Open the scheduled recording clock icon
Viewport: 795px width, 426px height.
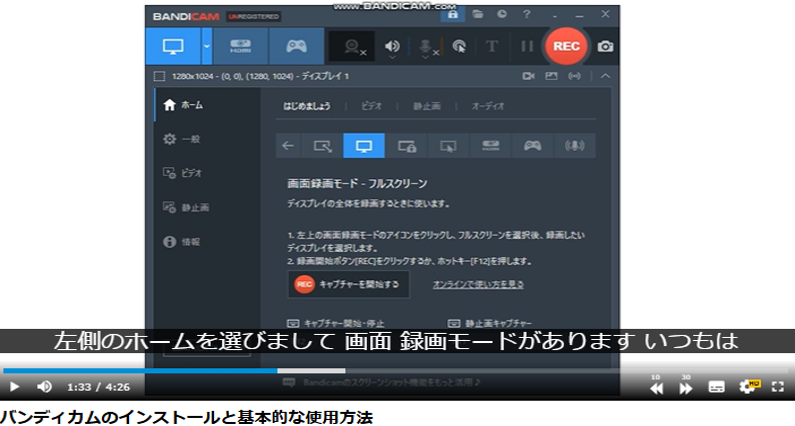[502, 14]
